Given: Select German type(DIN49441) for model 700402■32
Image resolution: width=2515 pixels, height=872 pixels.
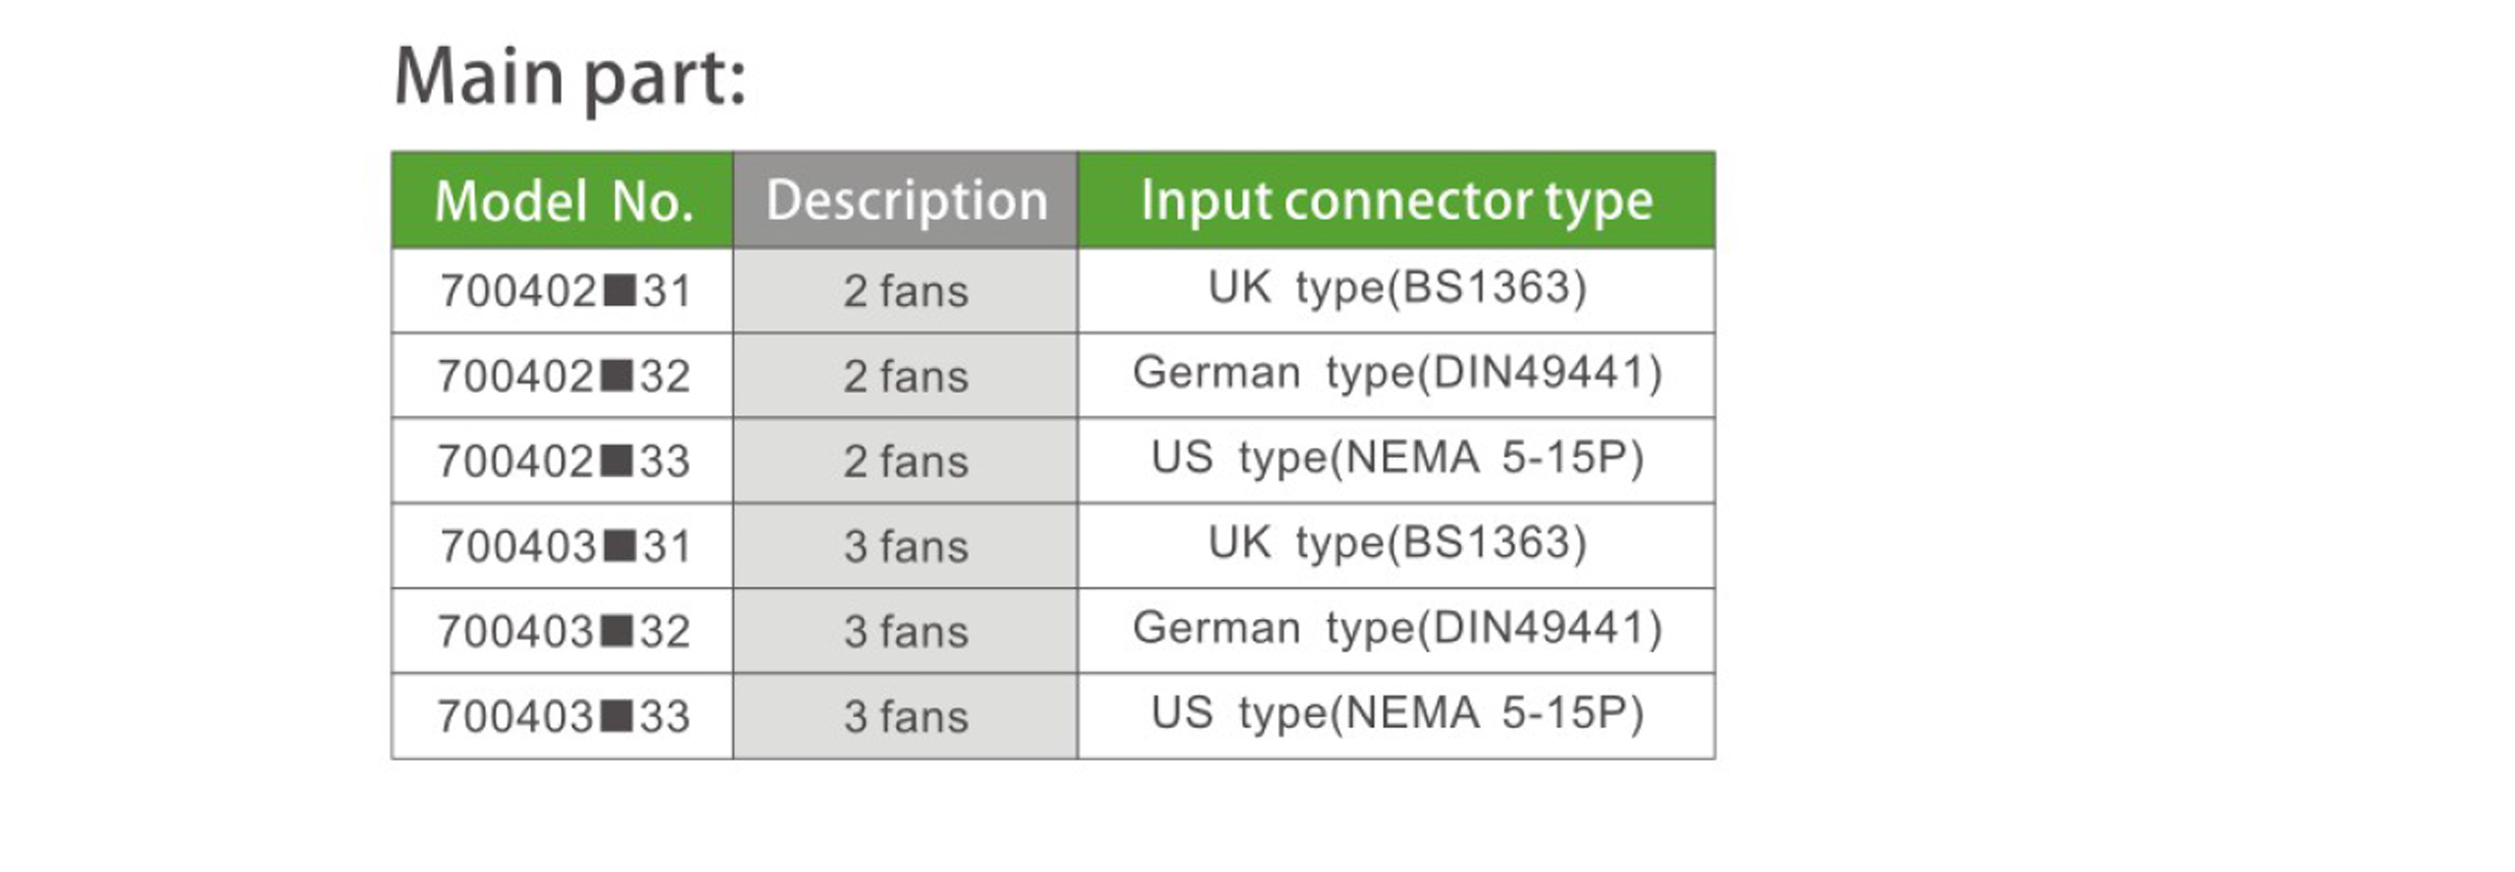Looking at the screenshot, I should pyautogui.click(x=1397, y=373).
